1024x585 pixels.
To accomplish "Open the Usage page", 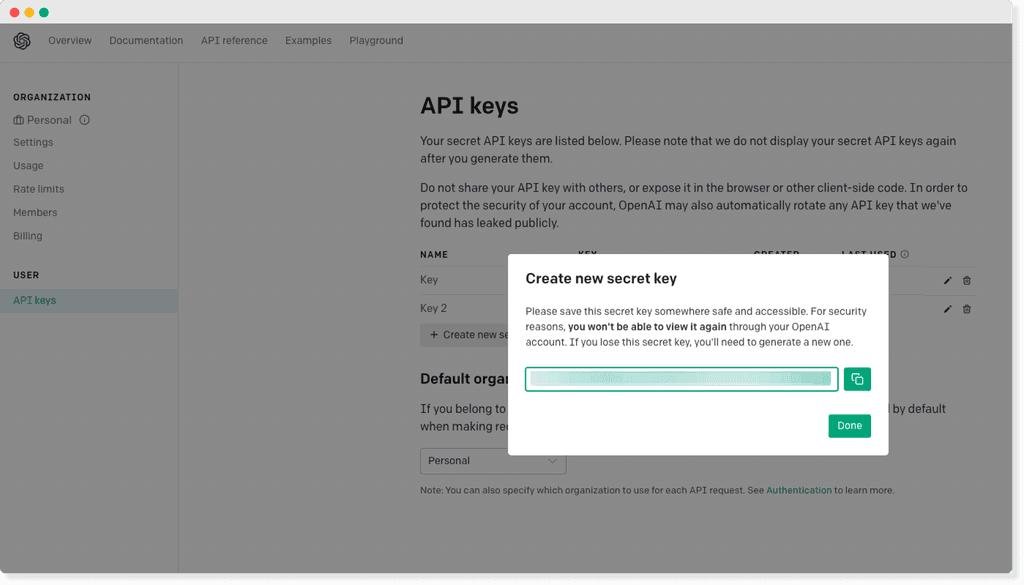I will (x=27, y=165).
